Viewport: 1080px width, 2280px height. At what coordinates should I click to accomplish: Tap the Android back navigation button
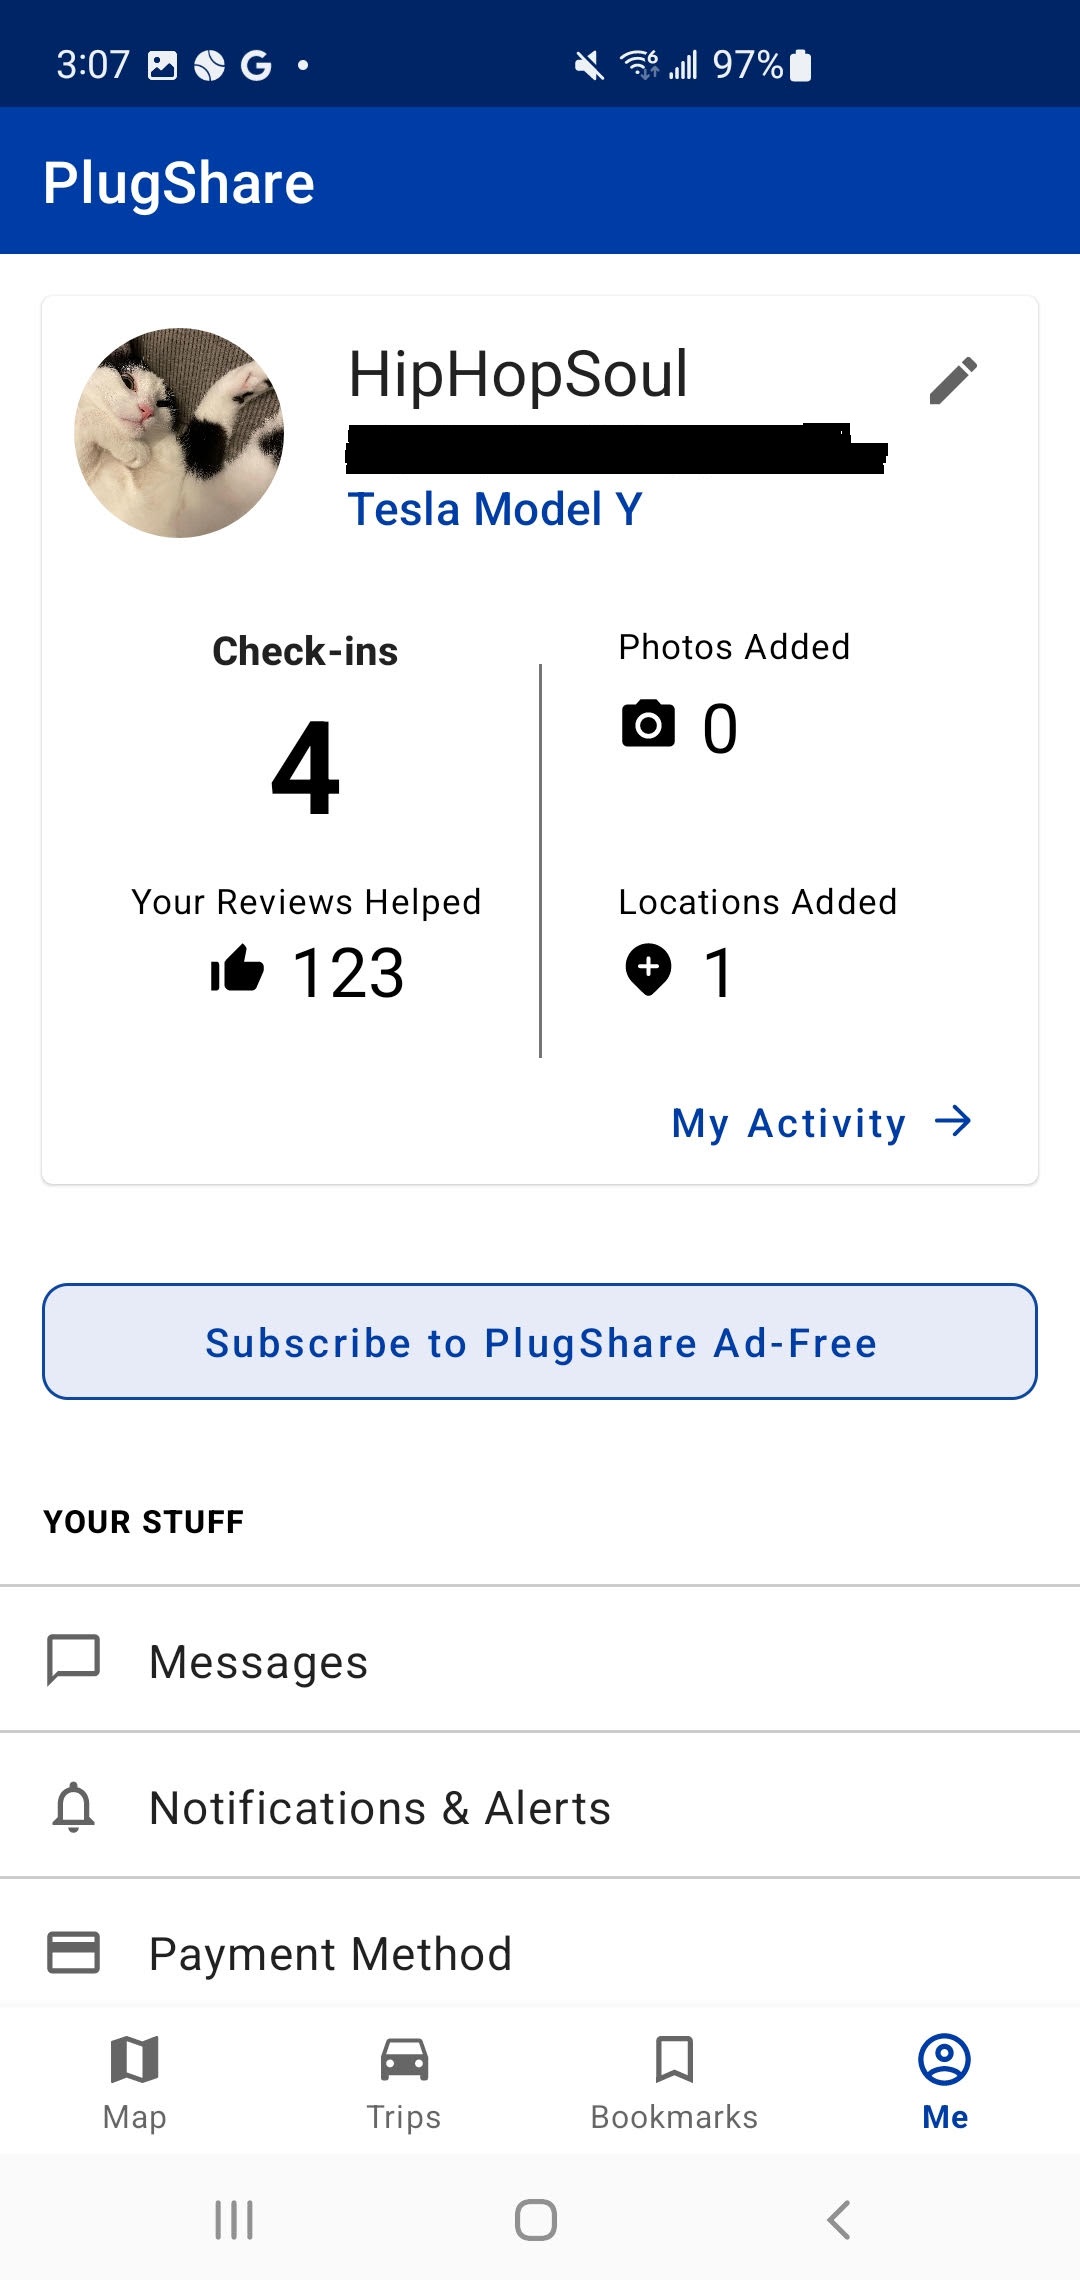(x=839, y=2219)
